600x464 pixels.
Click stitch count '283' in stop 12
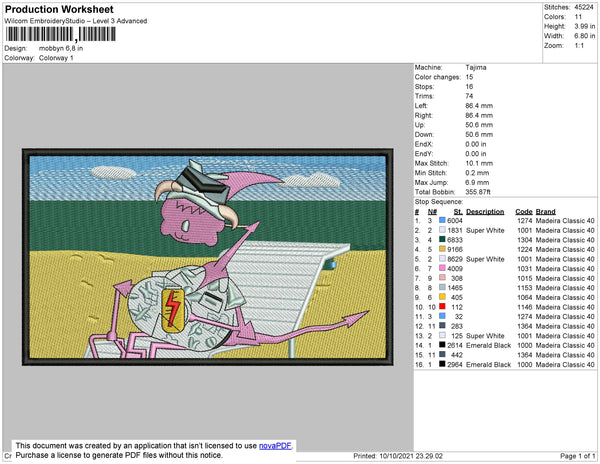(x=457, y=326)
